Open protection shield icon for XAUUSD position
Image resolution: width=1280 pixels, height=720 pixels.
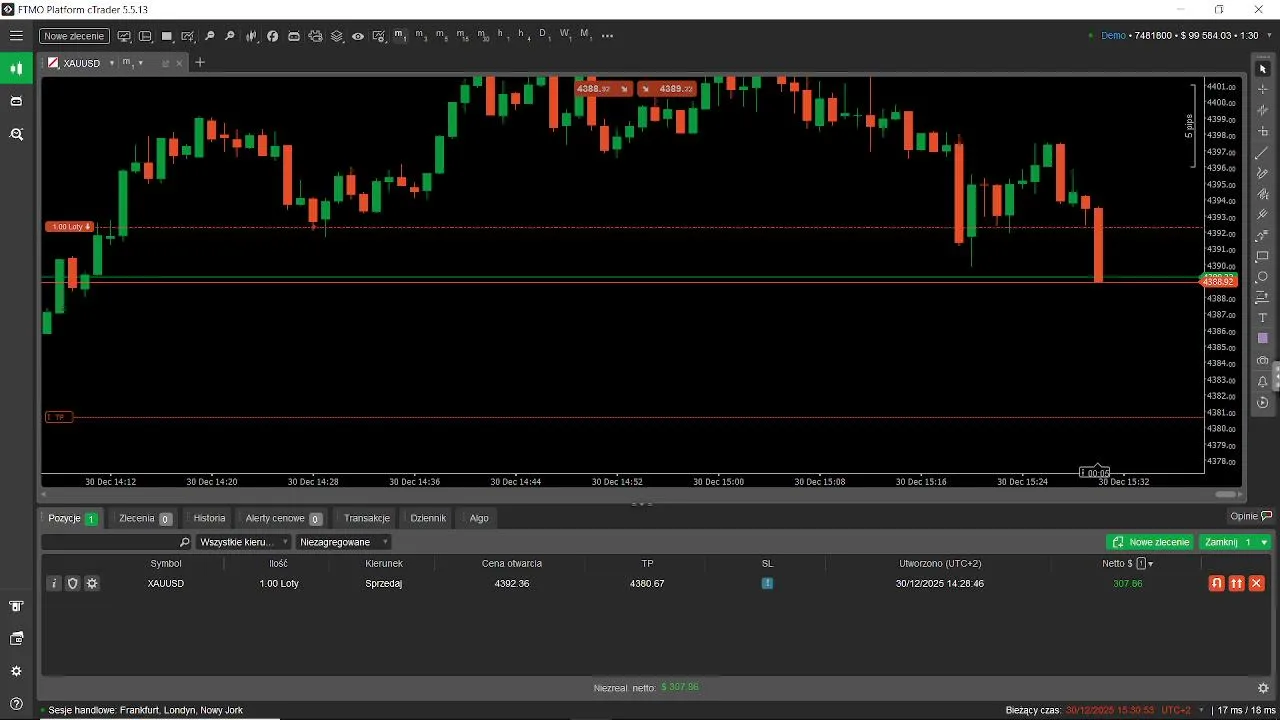73,583
